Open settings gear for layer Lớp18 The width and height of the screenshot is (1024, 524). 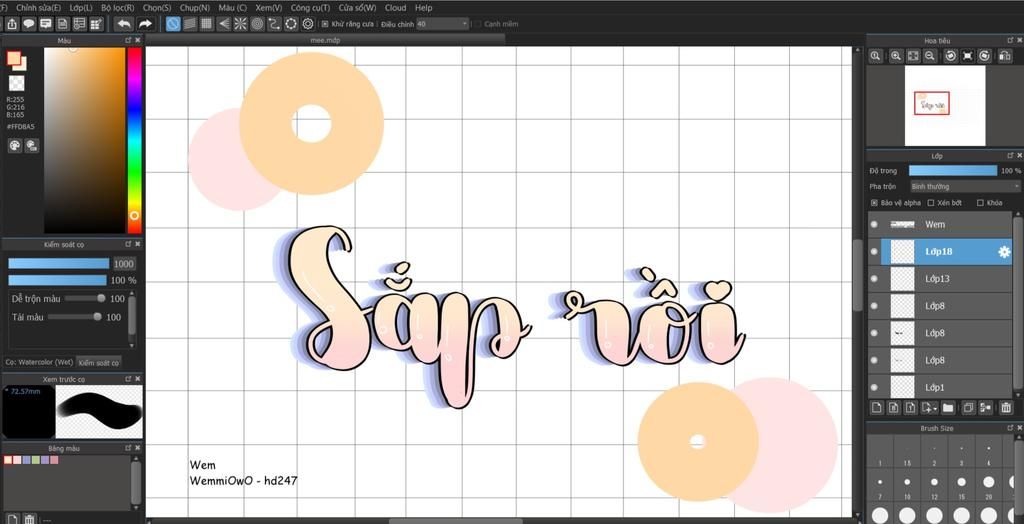(1004, 252)
